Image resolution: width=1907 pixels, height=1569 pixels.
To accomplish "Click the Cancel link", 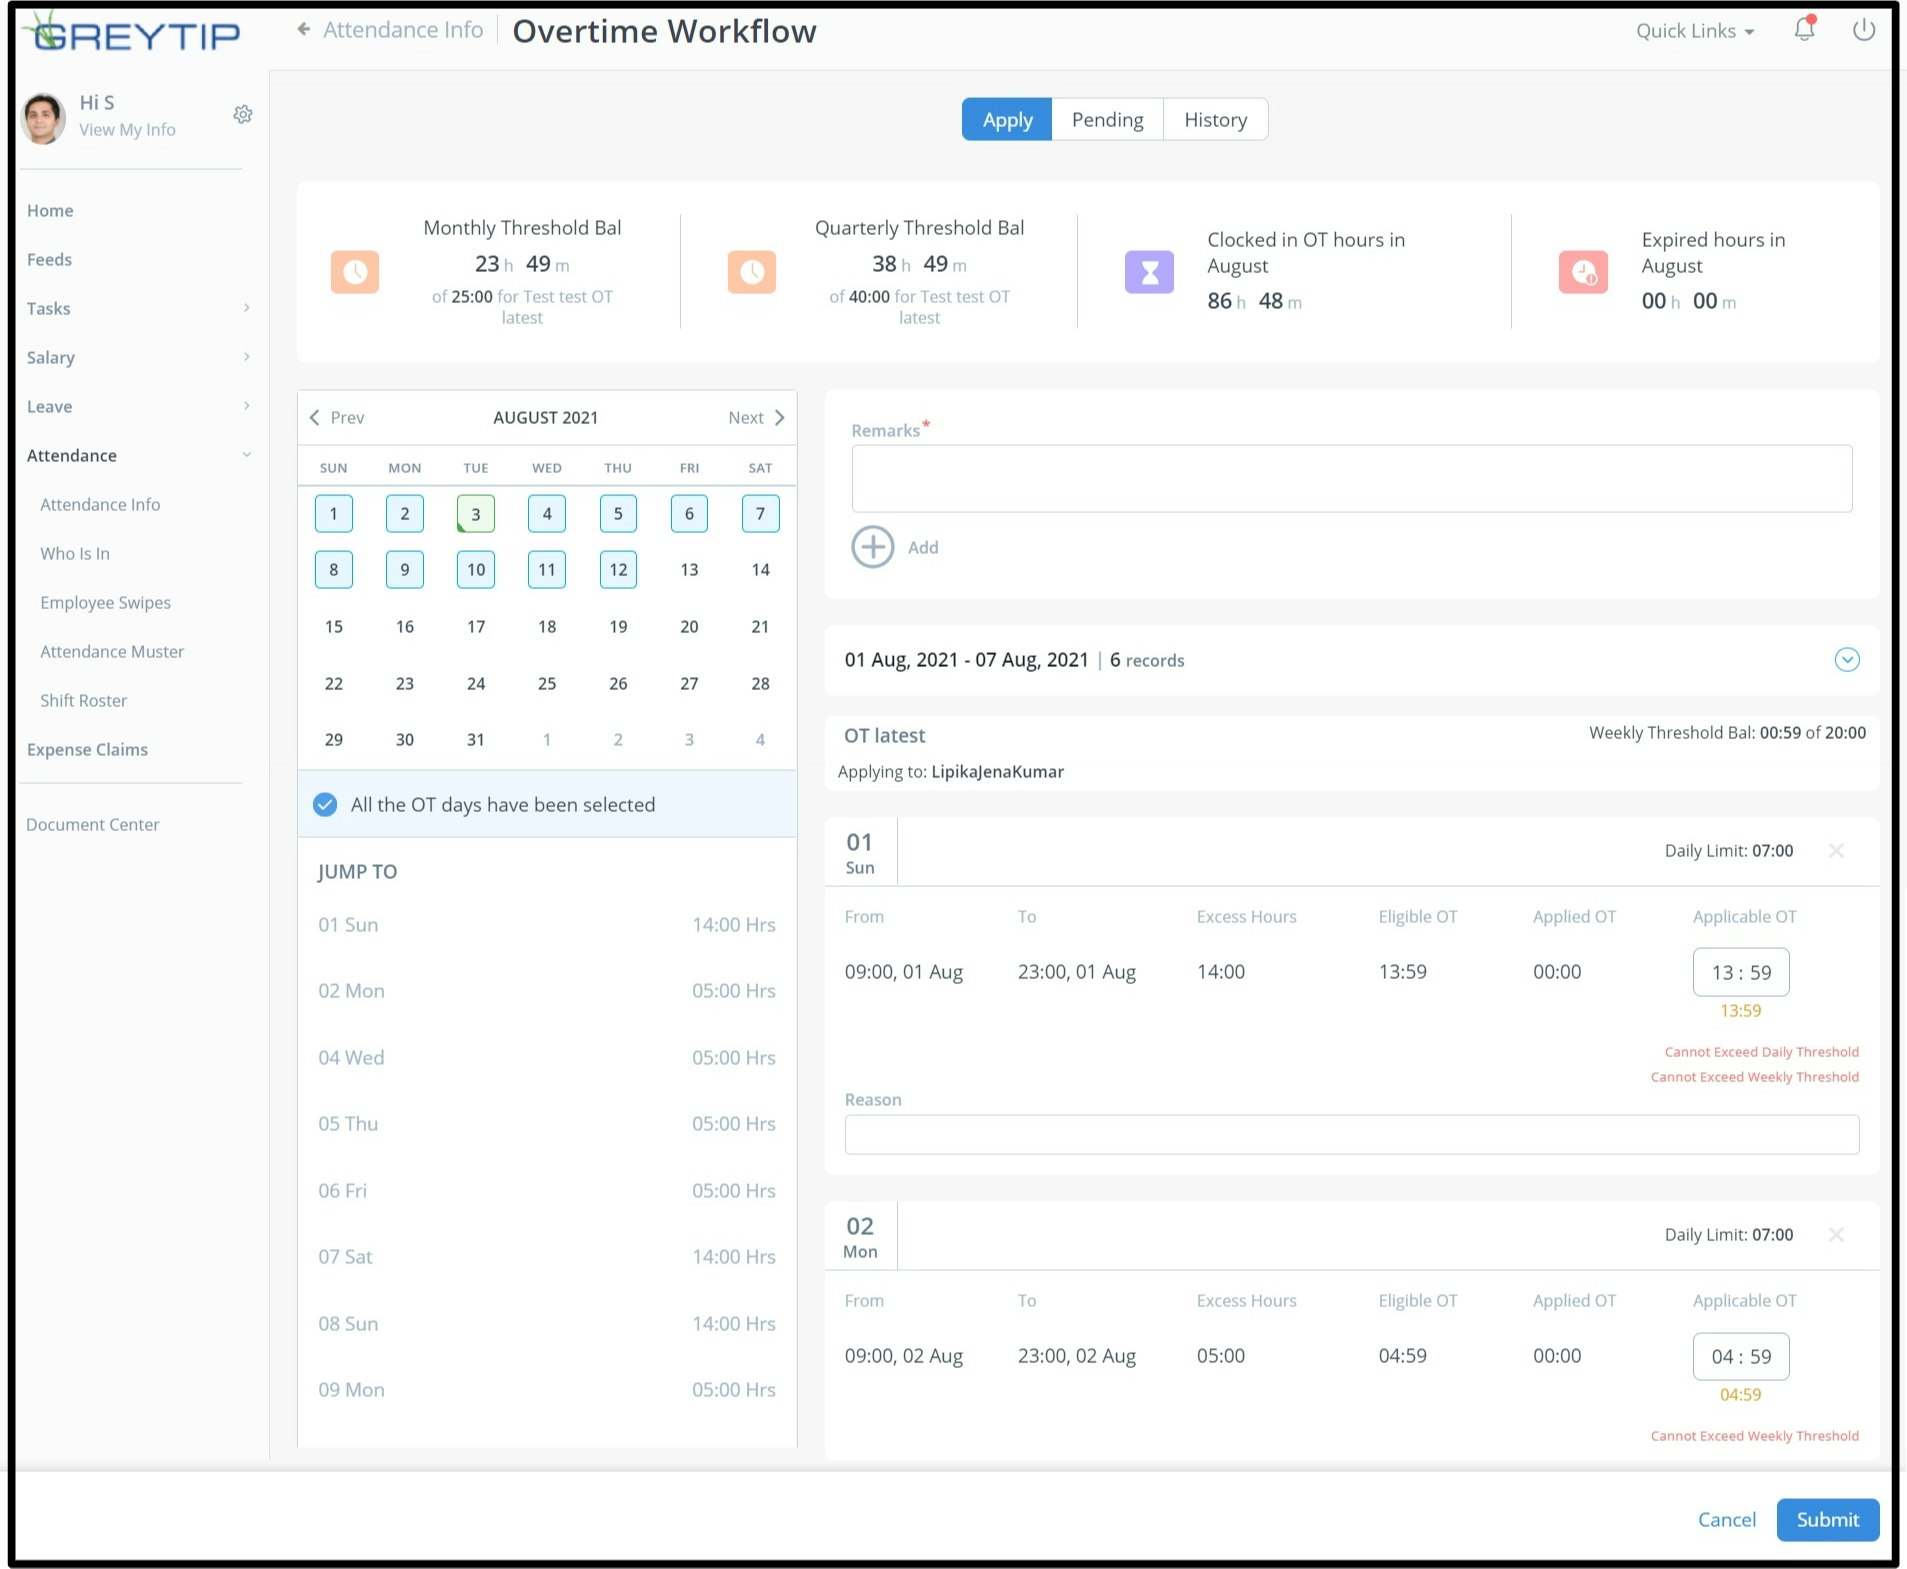I will coord(1726,1519).
